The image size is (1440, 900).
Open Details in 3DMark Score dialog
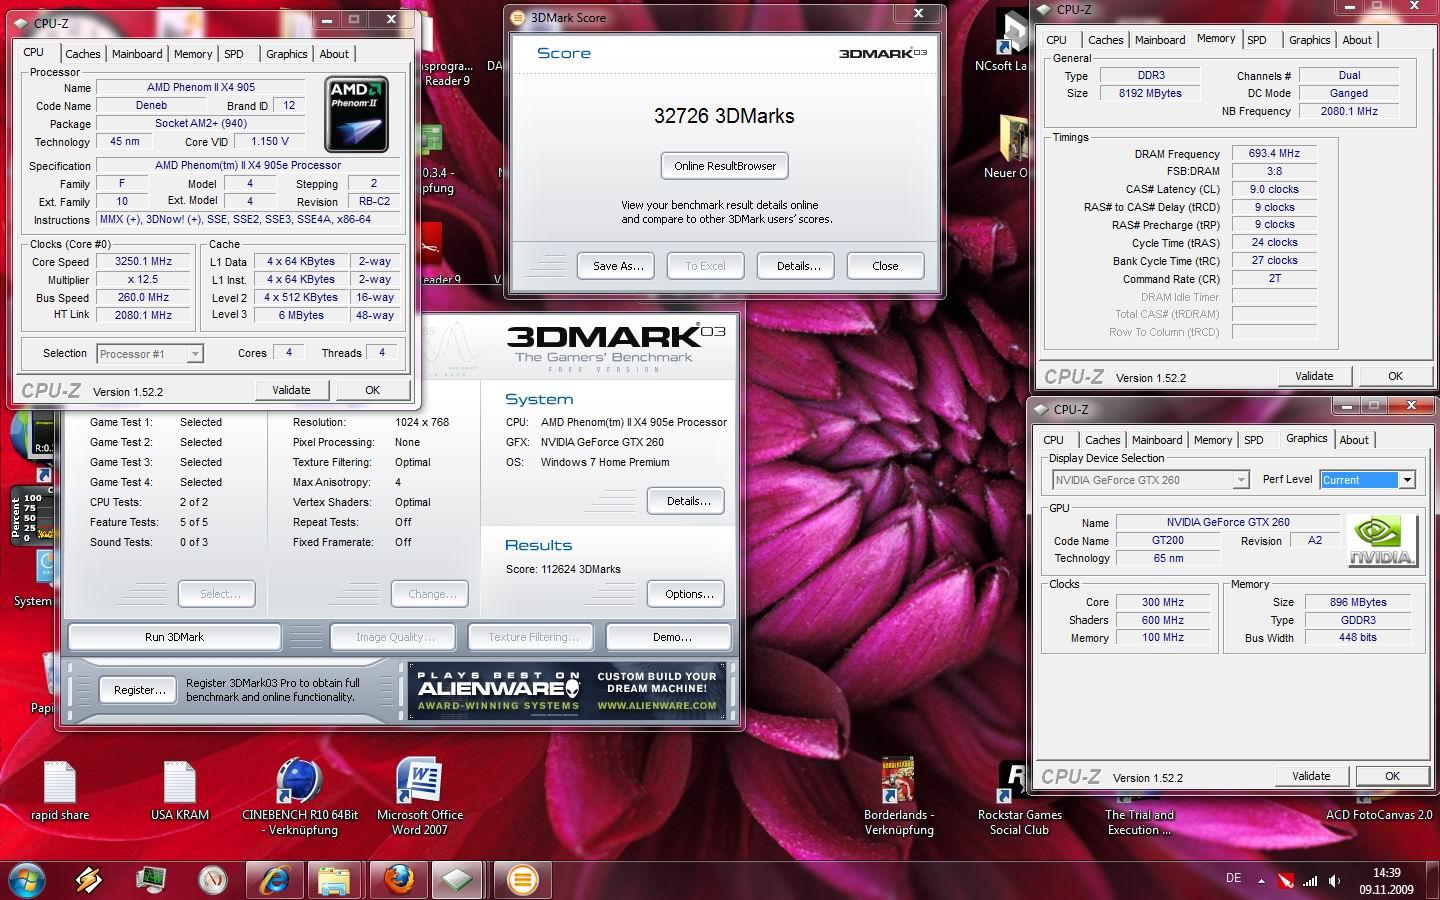click(797, 266)
